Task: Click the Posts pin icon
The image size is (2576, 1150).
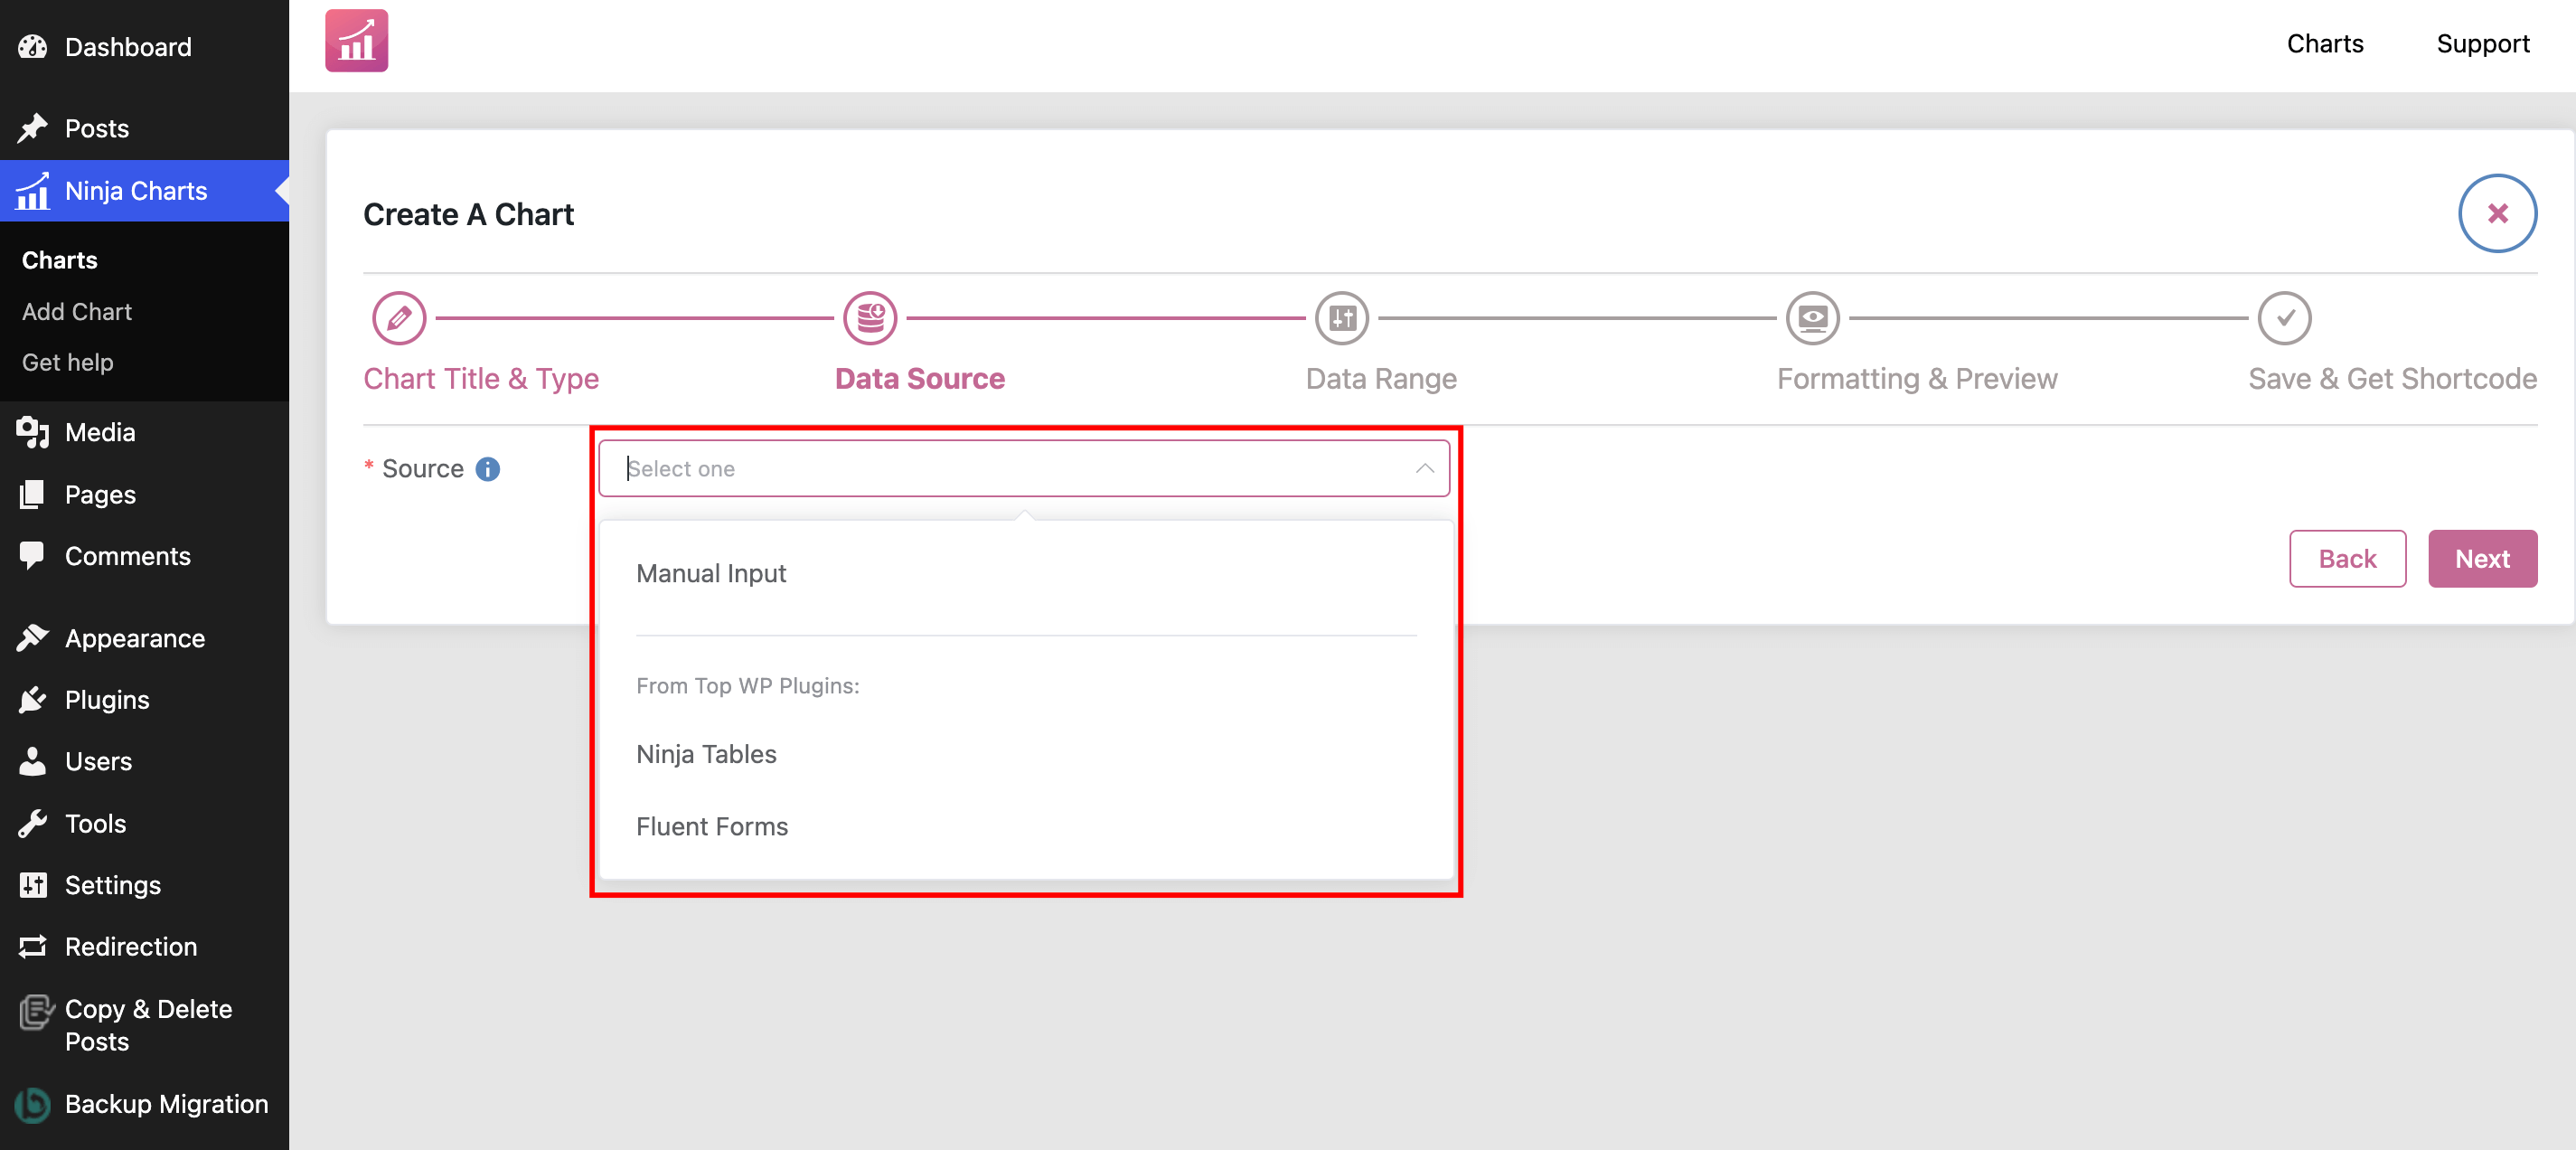Action: 32,128
